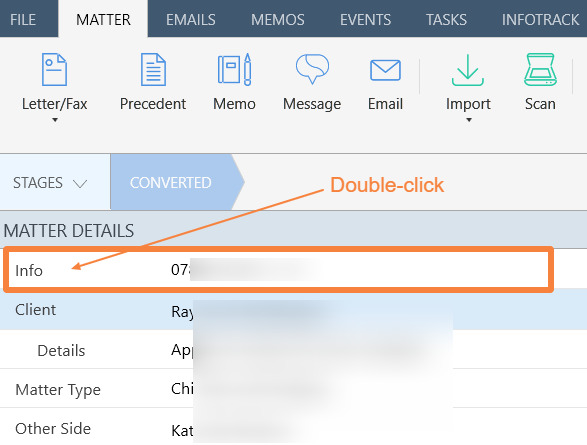Screen dimensions: 587x445
Task: Go to the EVENTS tab
Action: [365, 19]
